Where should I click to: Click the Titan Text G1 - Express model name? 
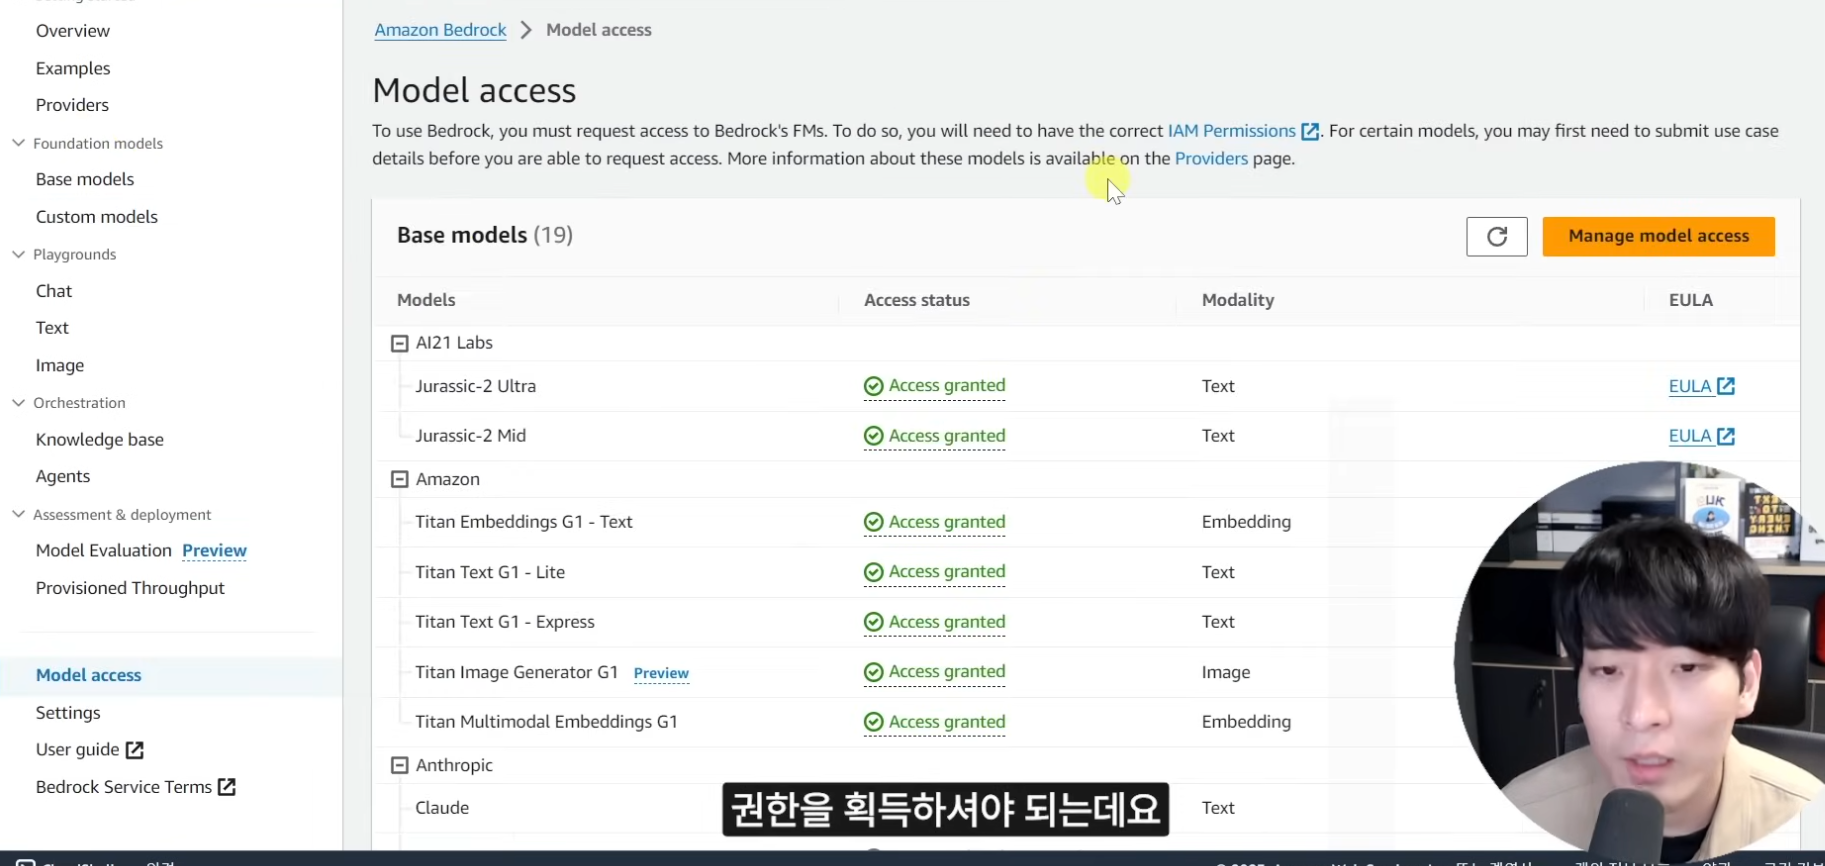(x=505, y=622)
